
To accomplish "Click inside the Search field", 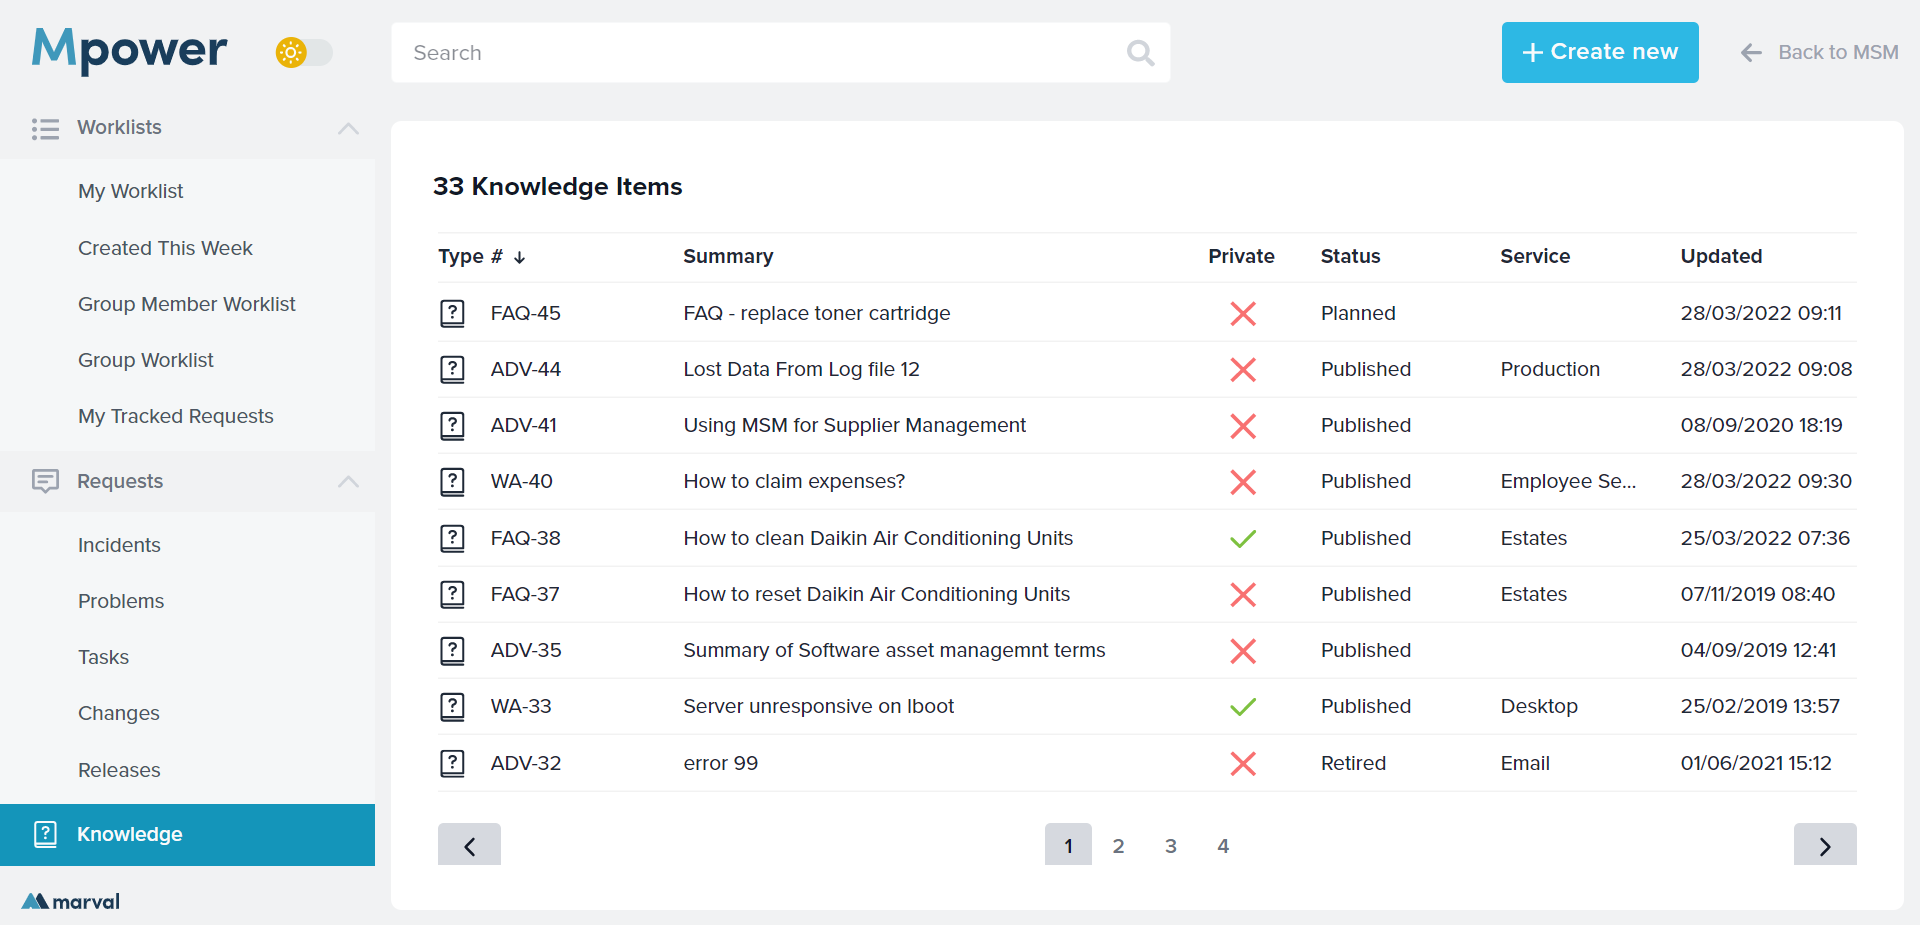I will click(700, 52).
